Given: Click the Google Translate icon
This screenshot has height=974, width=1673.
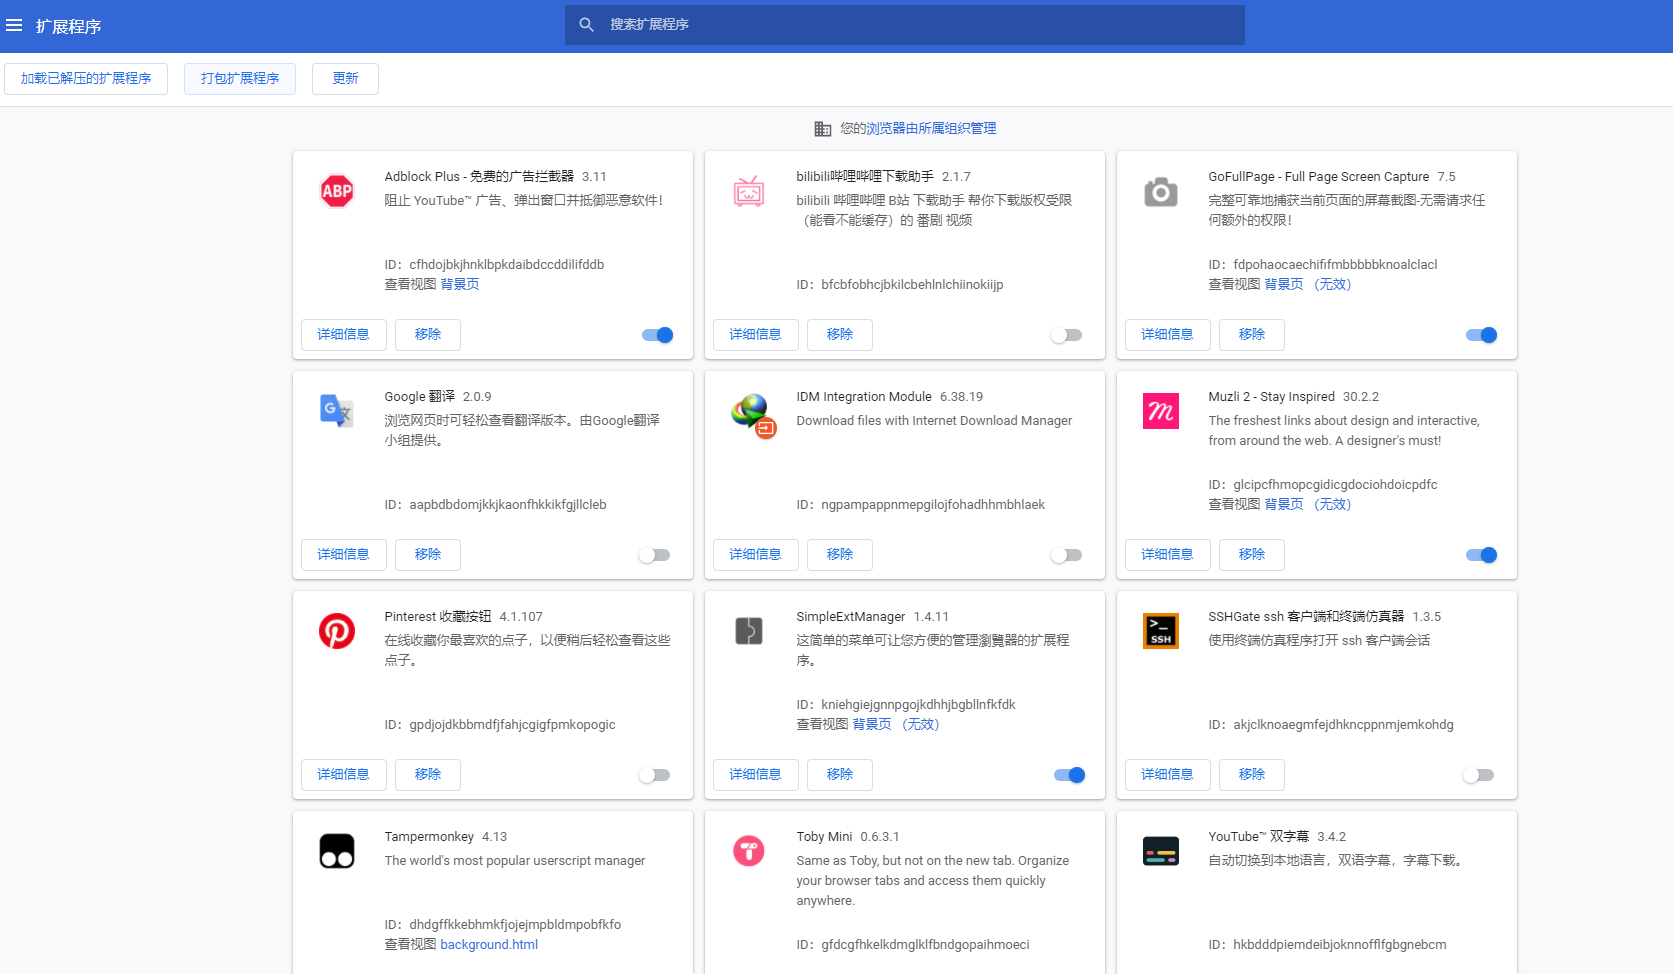Looking at the screenshot, I should [337, 410].
